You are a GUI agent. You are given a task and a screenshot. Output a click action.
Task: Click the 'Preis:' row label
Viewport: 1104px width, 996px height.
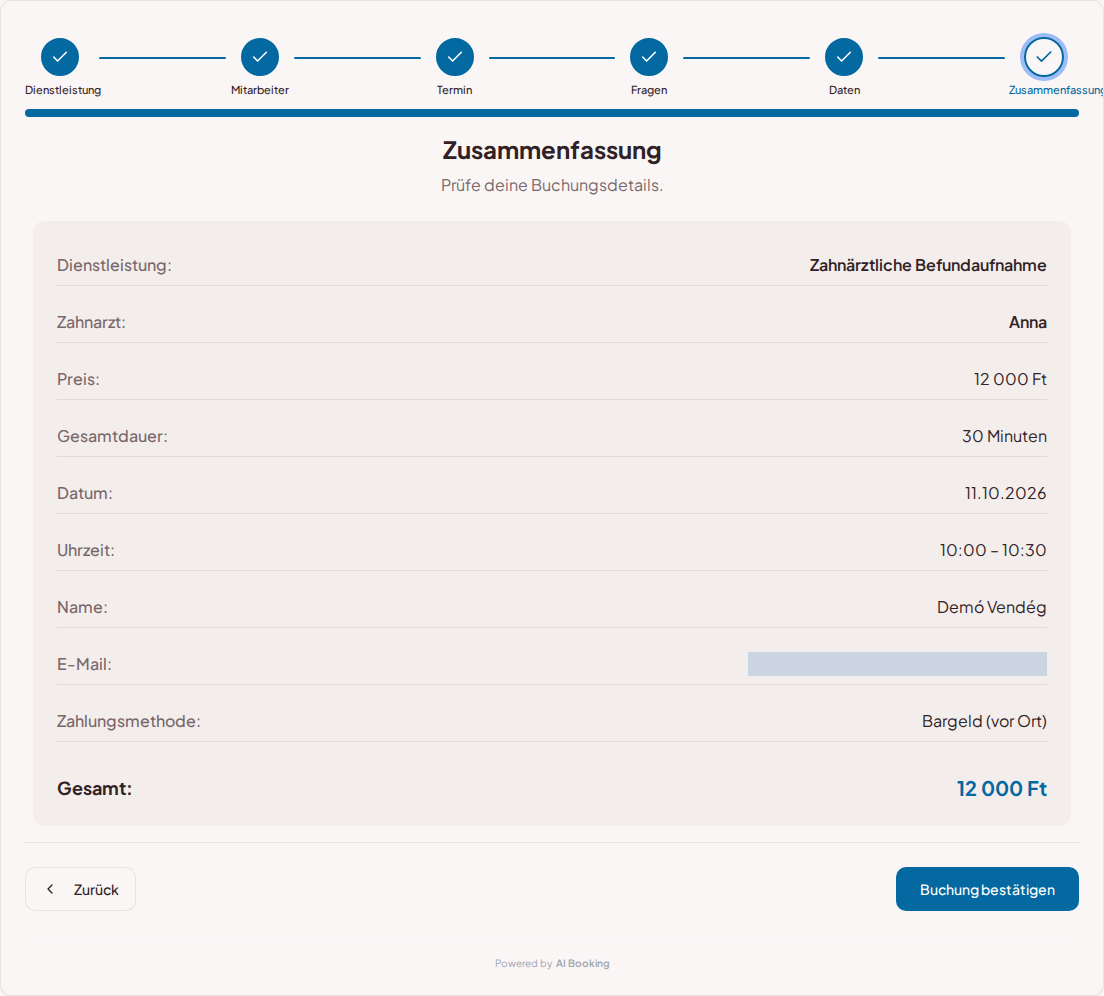tap(78, 379)
